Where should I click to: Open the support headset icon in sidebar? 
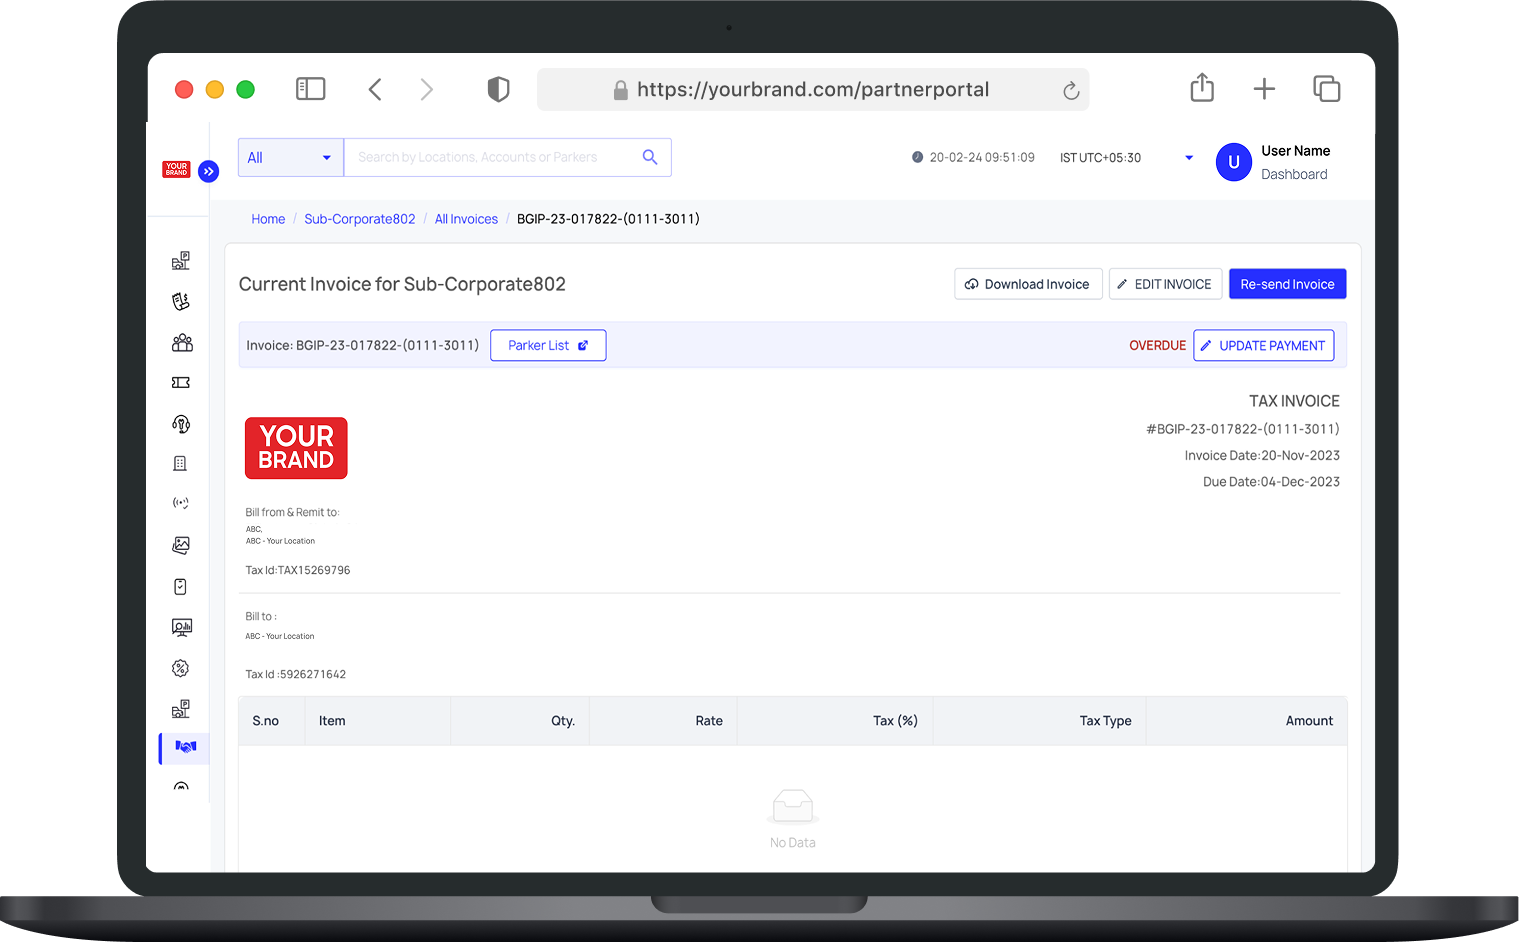pos(181,424)
